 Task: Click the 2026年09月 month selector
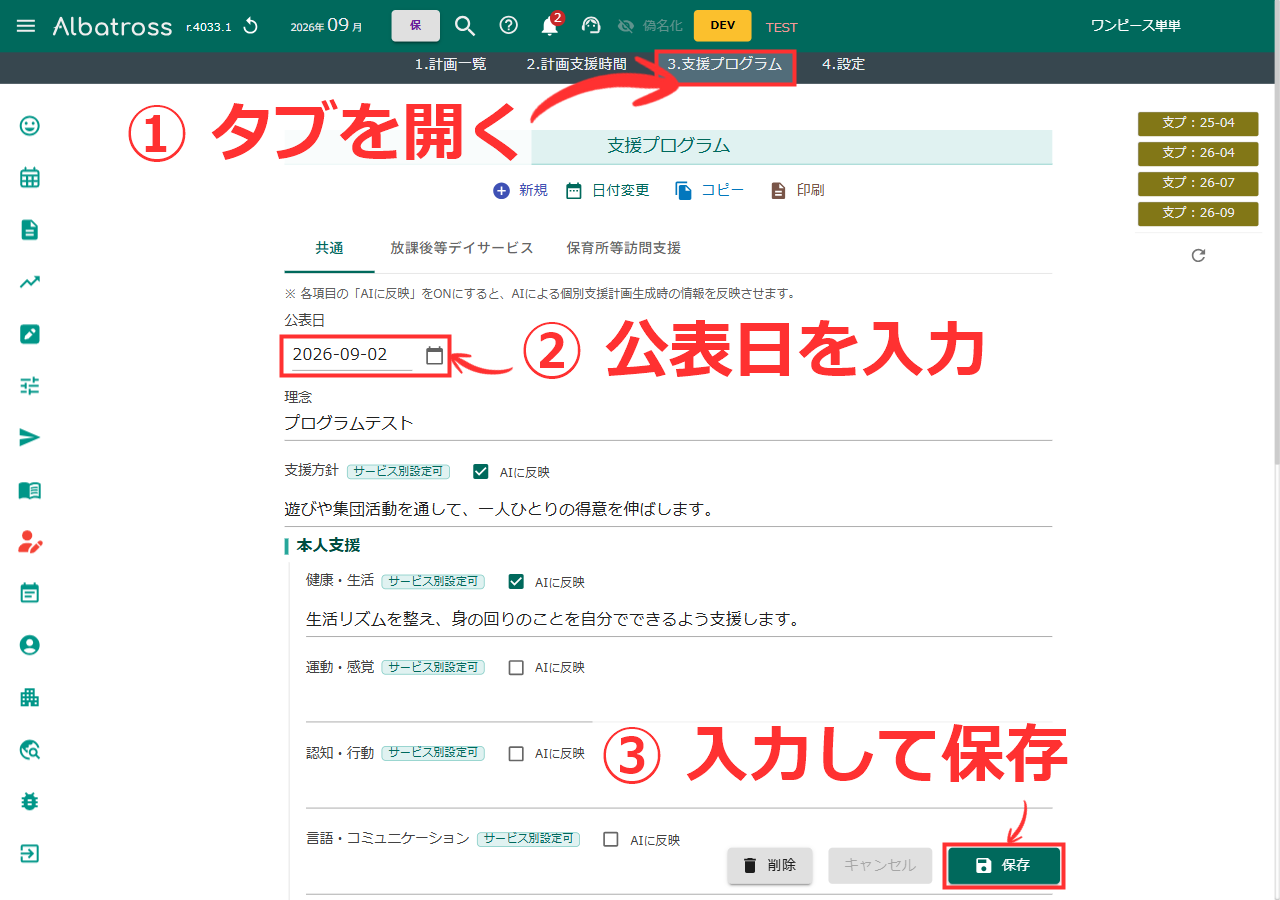coord(326,26)
